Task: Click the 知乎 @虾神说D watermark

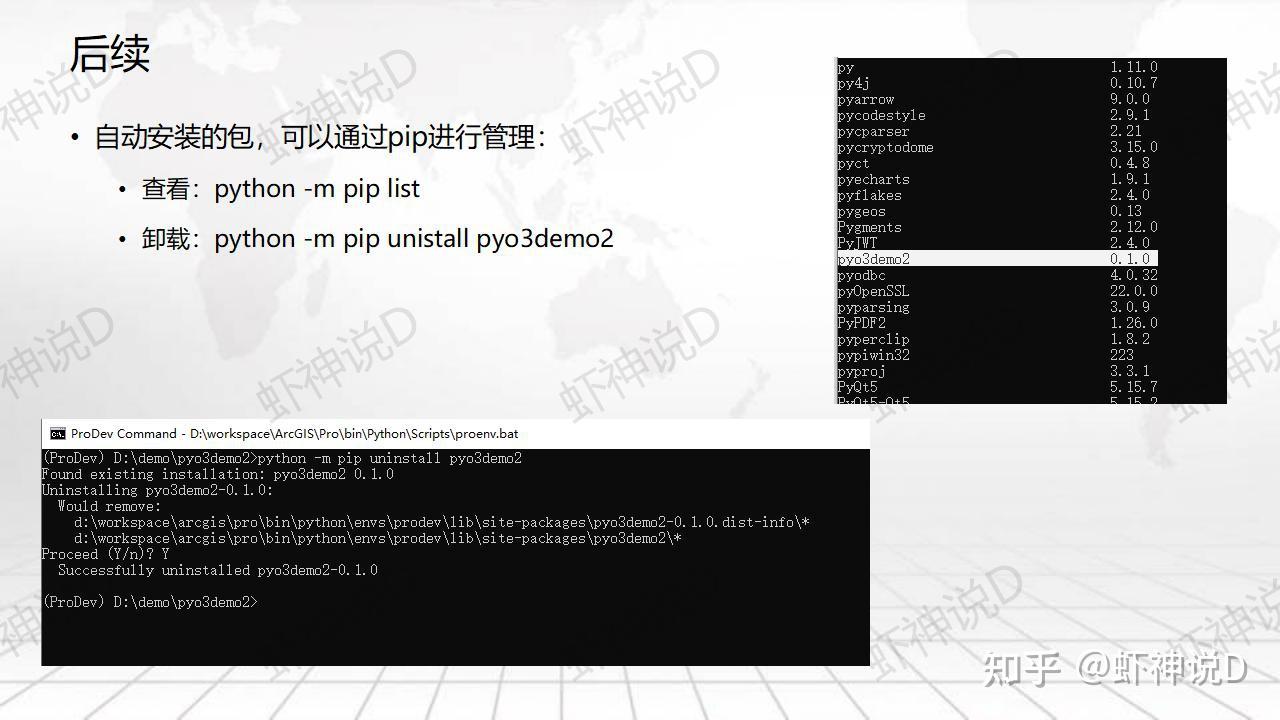Action: pos(1115,669)
